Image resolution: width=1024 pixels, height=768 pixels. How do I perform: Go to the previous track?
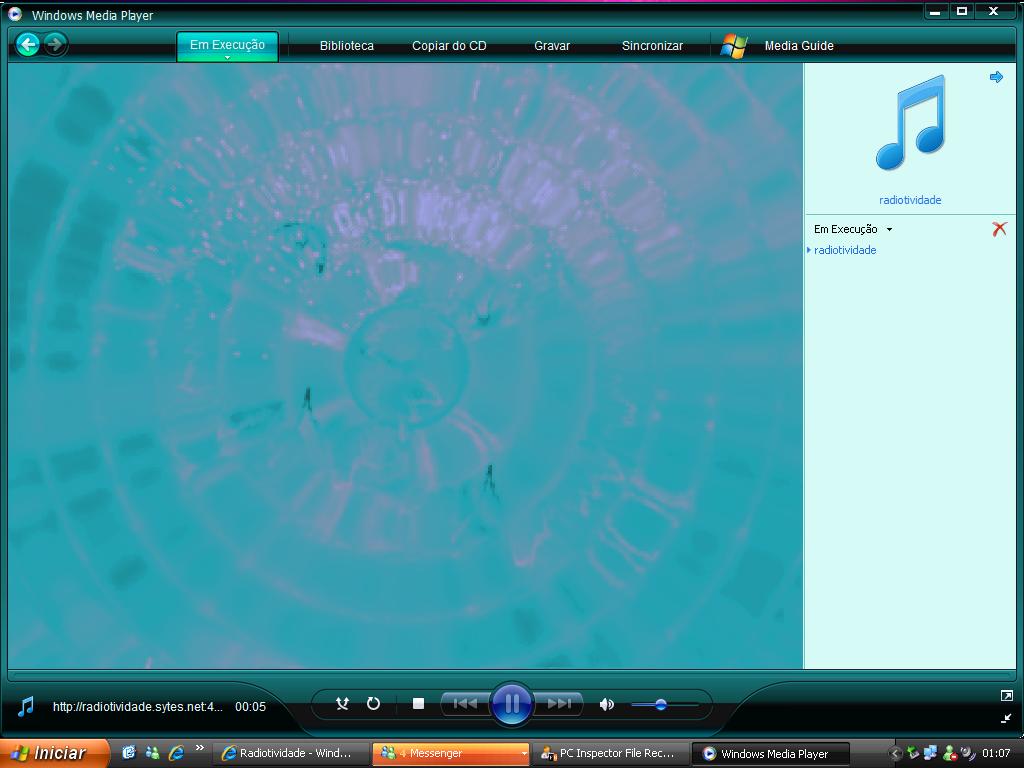pos(465,704)
